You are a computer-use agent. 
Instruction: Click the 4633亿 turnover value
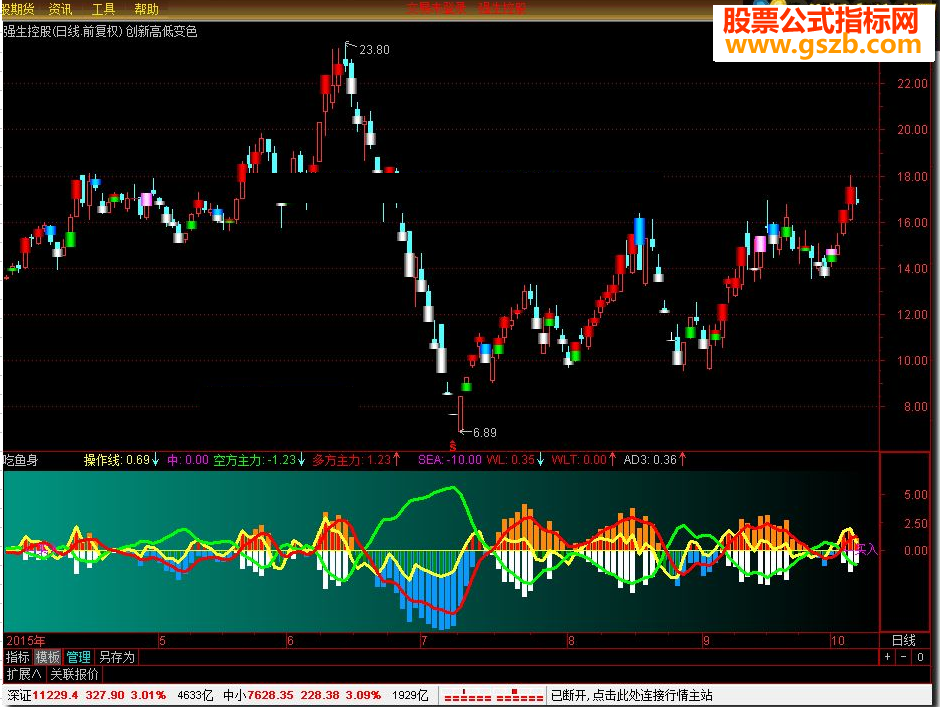[x=195, y=696]
